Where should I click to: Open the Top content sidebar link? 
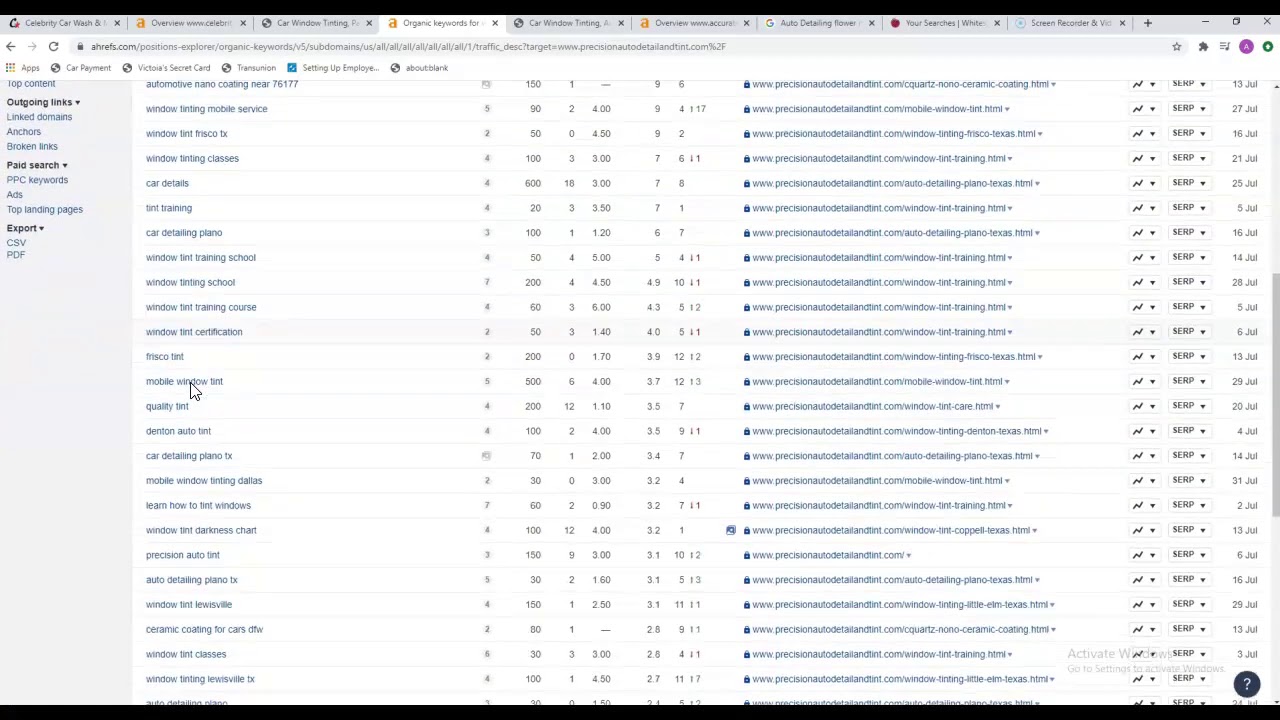31,84
